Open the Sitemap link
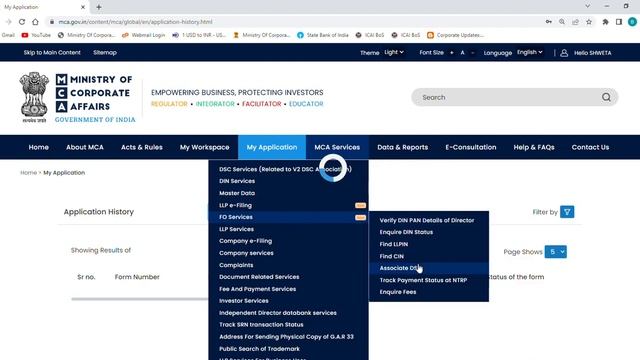 [105, 52]
